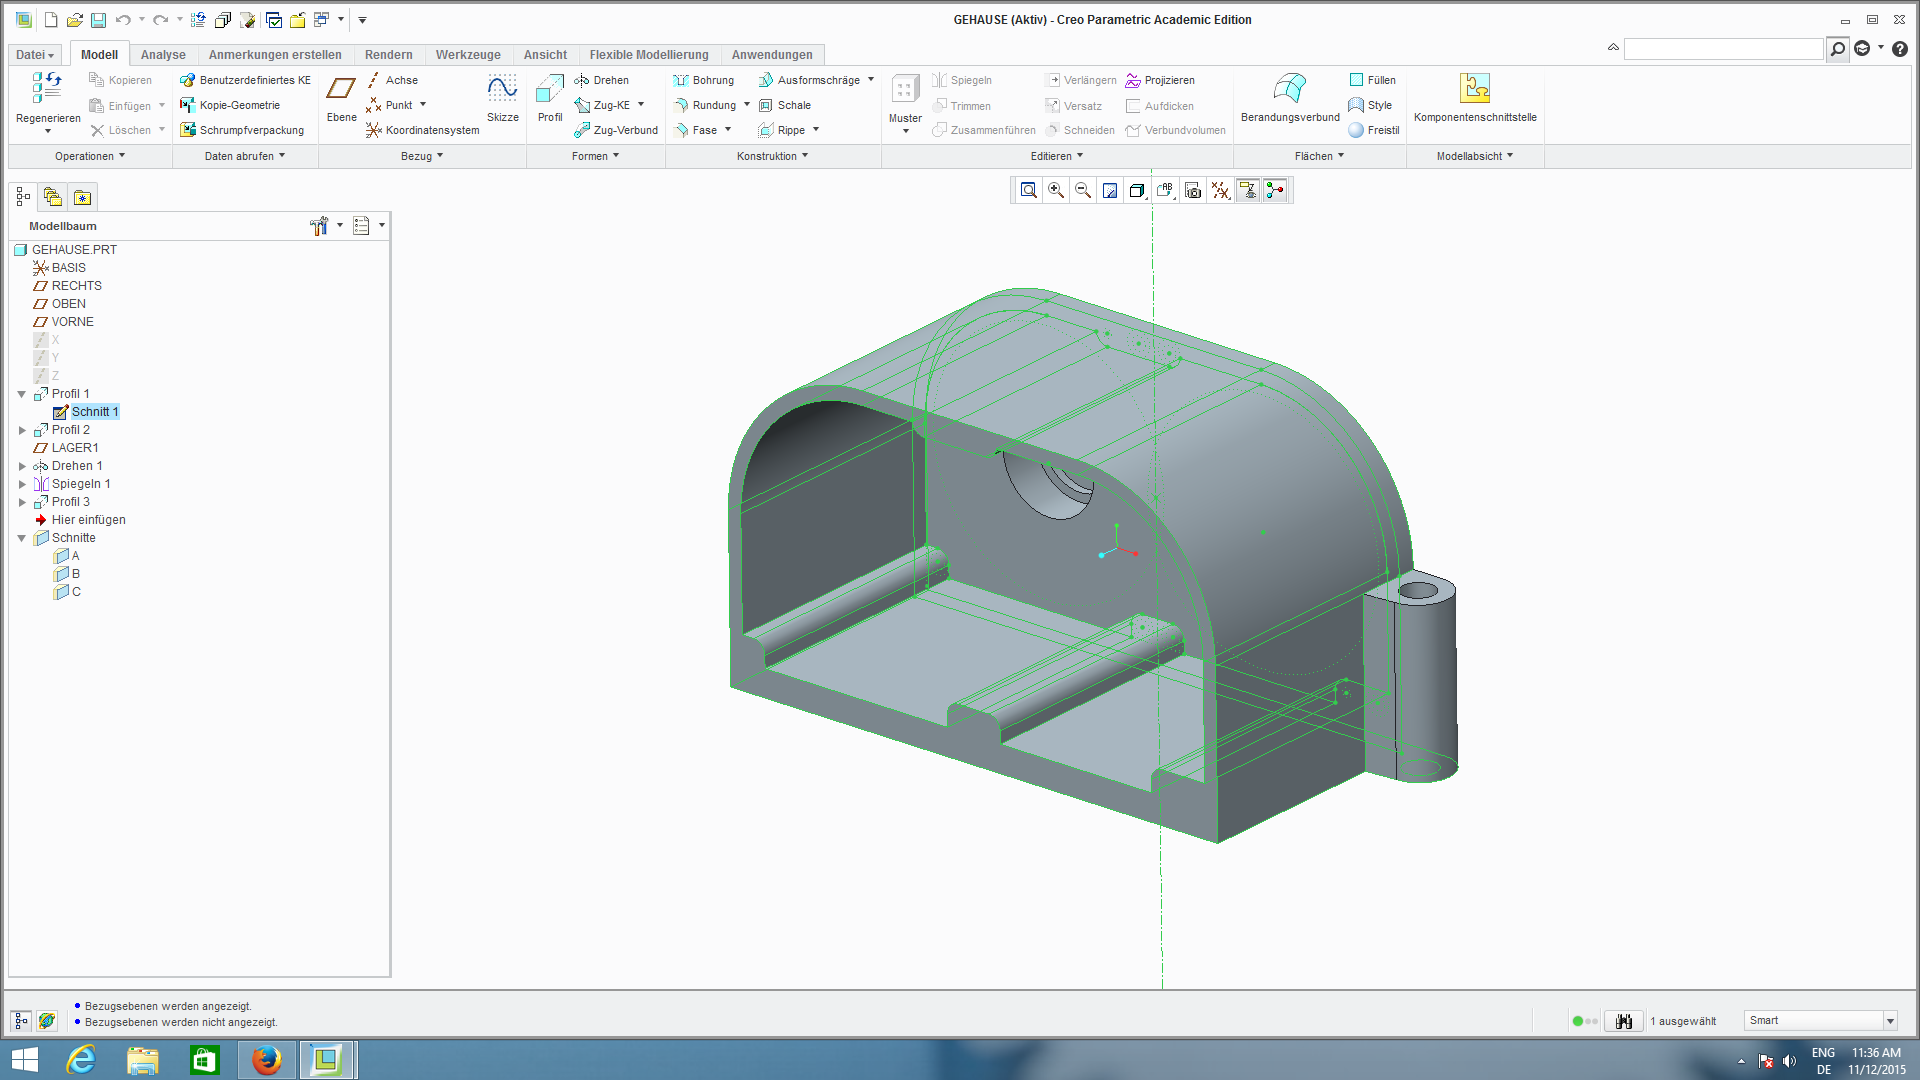Switch to the Analyse tab
This screenshot has width=1920, height=1080.
click(x=163, y=55)
